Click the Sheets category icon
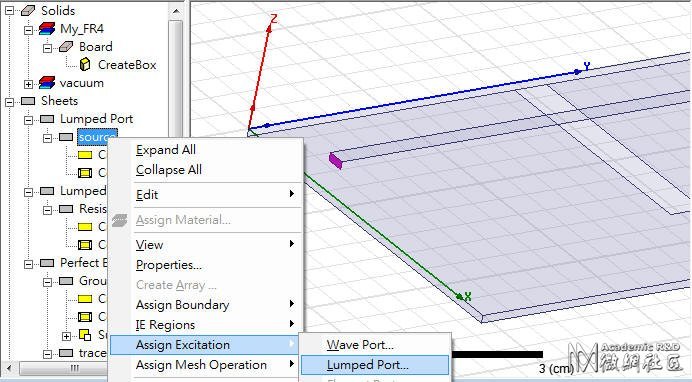This screenshot has width=692, height=382. 28,101
